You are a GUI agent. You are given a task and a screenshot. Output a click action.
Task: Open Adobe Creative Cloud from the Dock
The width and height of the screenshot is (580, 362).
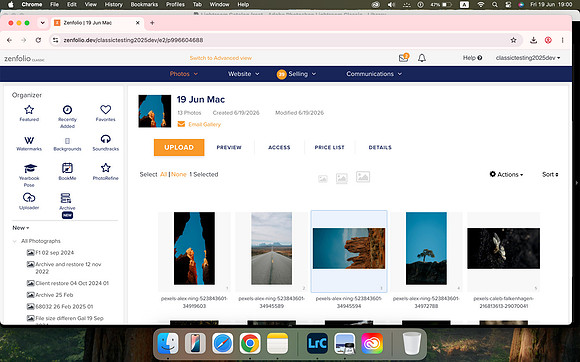[x=372, y=343]
